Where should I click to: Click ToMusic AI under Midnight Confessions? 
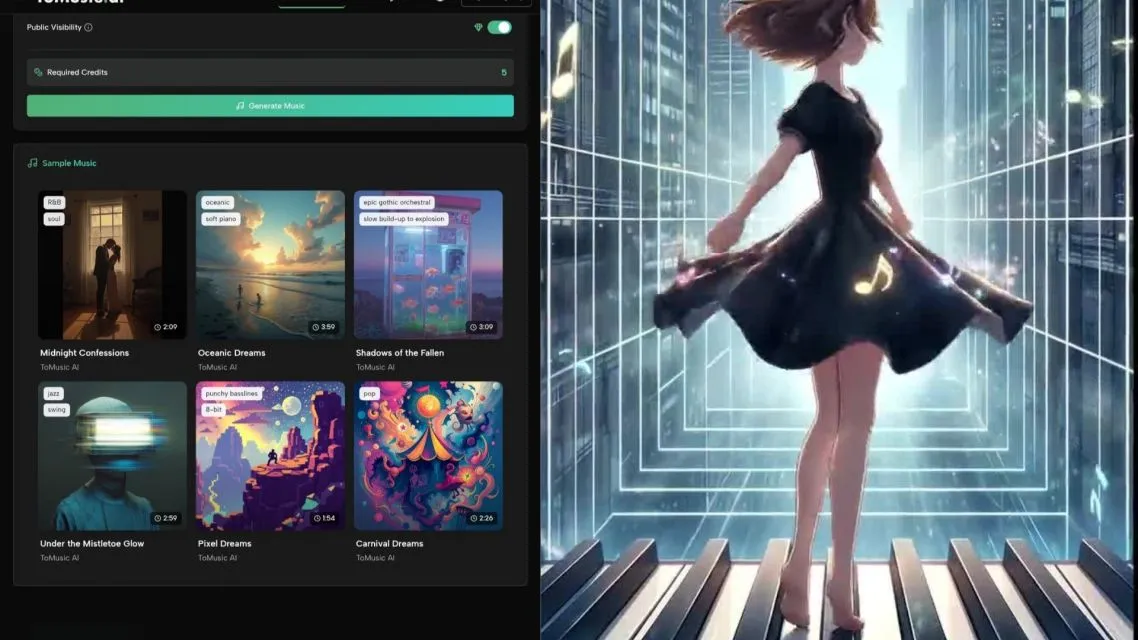point(60,367)
